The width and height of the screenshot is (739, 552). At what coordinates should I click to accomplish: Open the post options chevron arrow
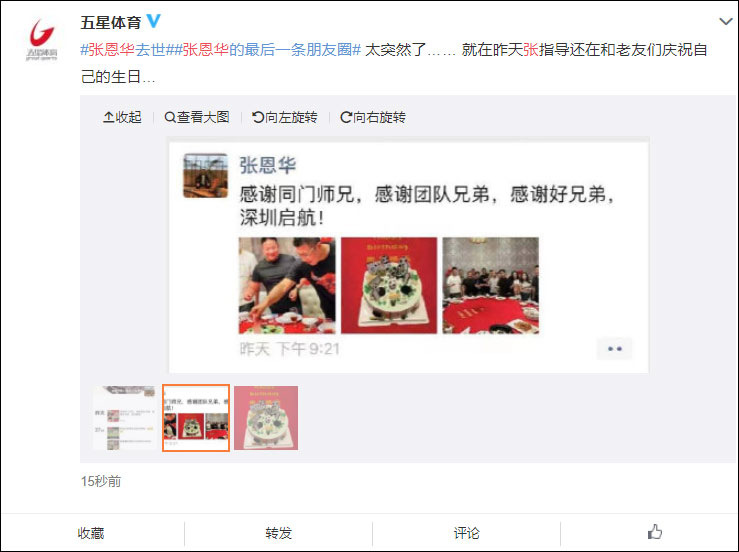[725, 22]
